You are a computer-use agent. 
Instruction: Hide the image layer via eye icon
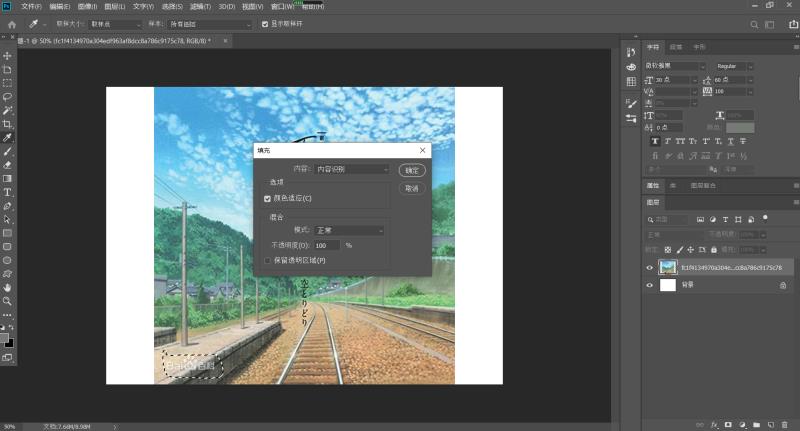click(649, 268)
